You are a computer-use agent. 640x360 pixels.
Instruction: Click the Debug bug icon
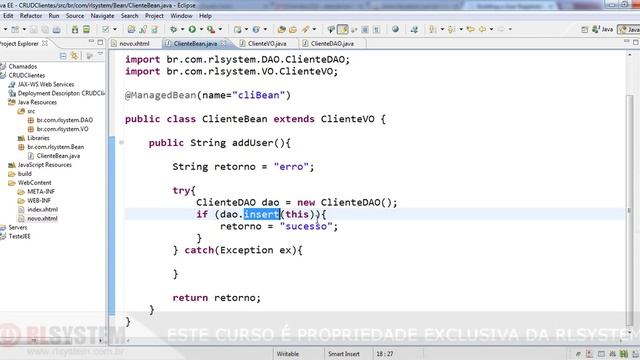pyautogui.click(x=173, y=29)
